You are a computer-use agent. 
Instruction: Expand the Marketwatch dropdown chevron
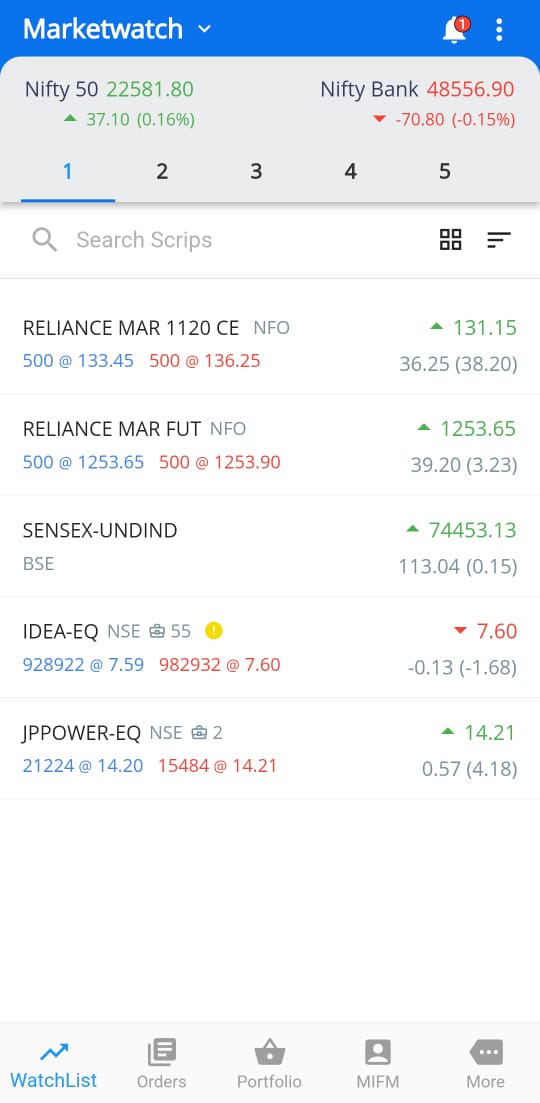204,30
